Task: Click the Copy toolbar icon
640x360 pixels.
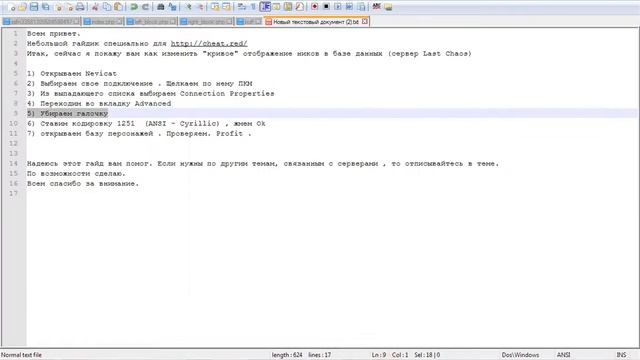Action: click(107, 7)
